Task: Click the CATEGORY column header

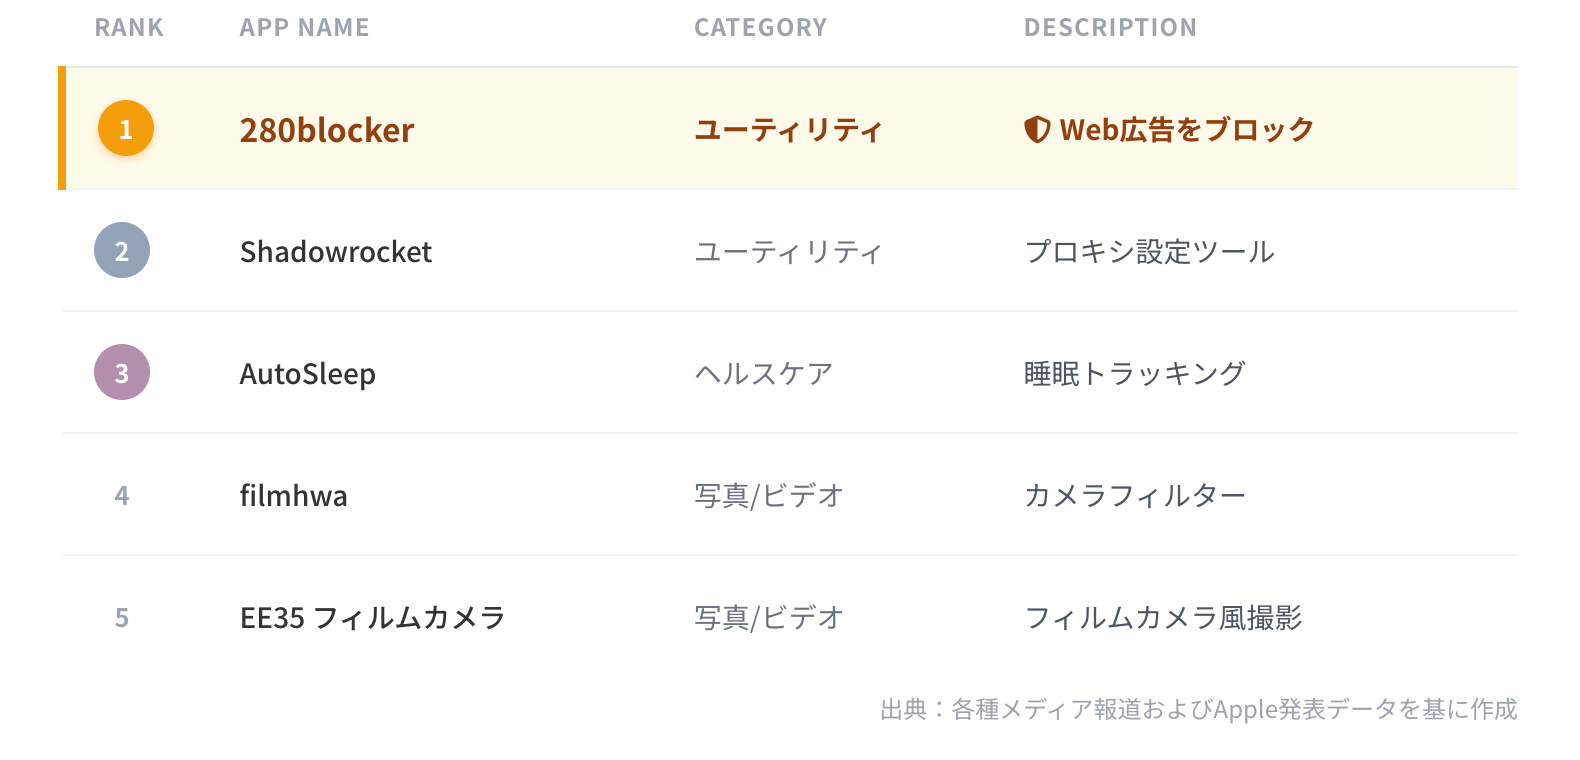Action: coord(761,28)
